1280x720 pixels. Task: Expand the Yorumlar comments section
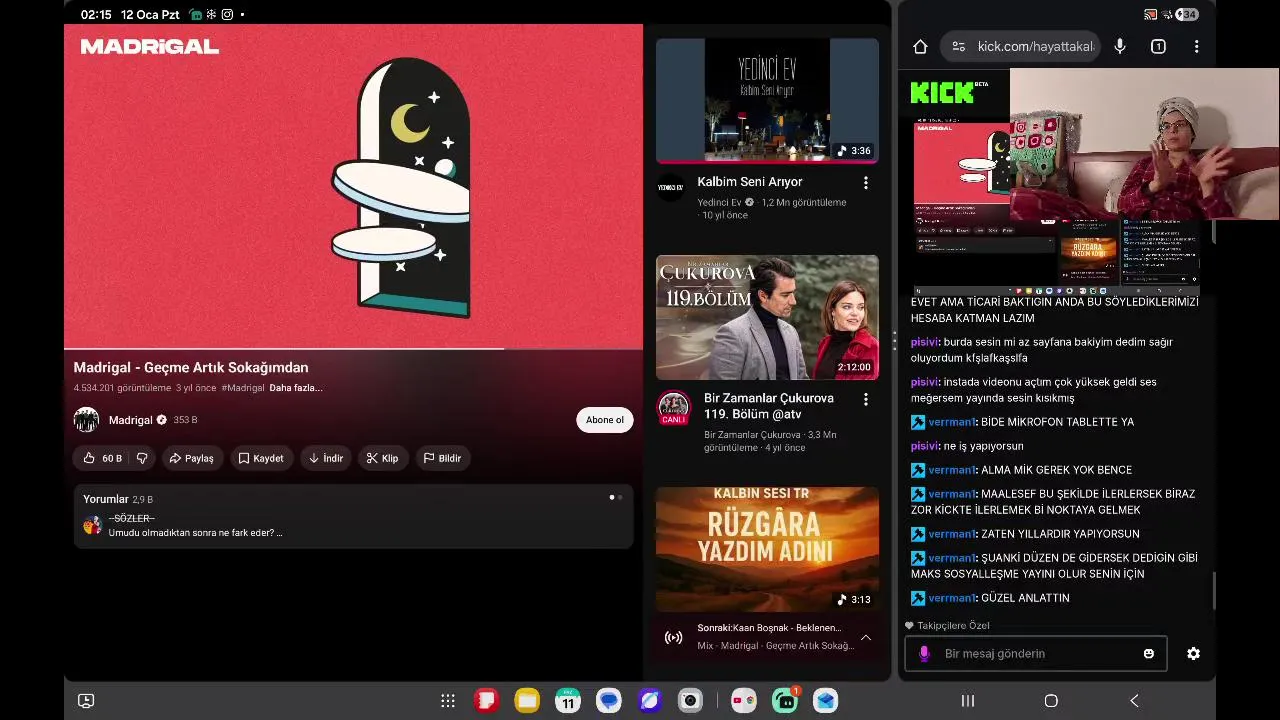pyautogui.click(x=353, y=516)
